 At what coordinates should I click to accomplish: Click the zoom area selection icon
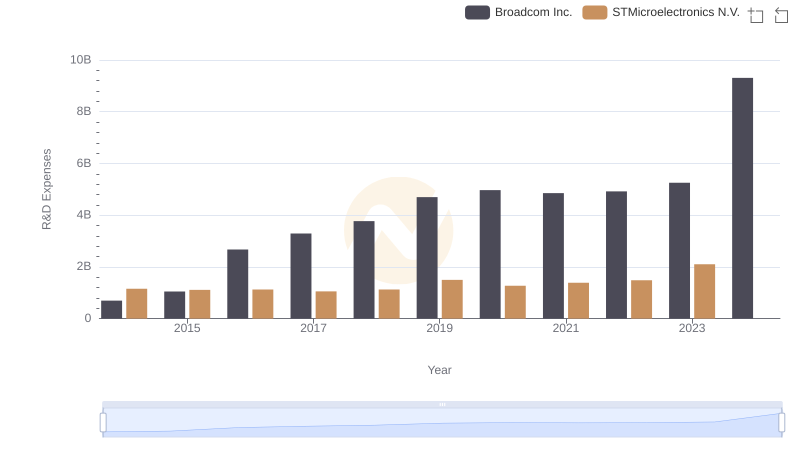[756, 15]
